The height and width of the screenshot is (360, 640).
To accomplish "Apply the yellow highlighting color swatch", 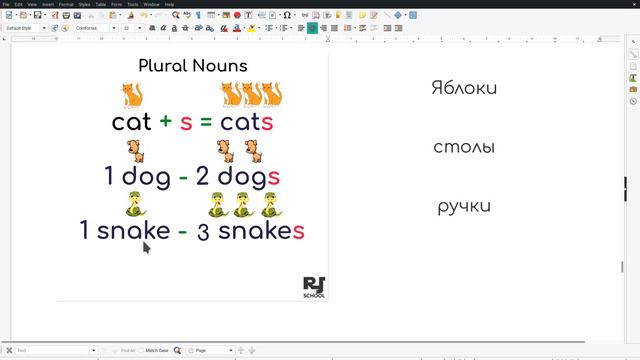I will pos(252,28).
